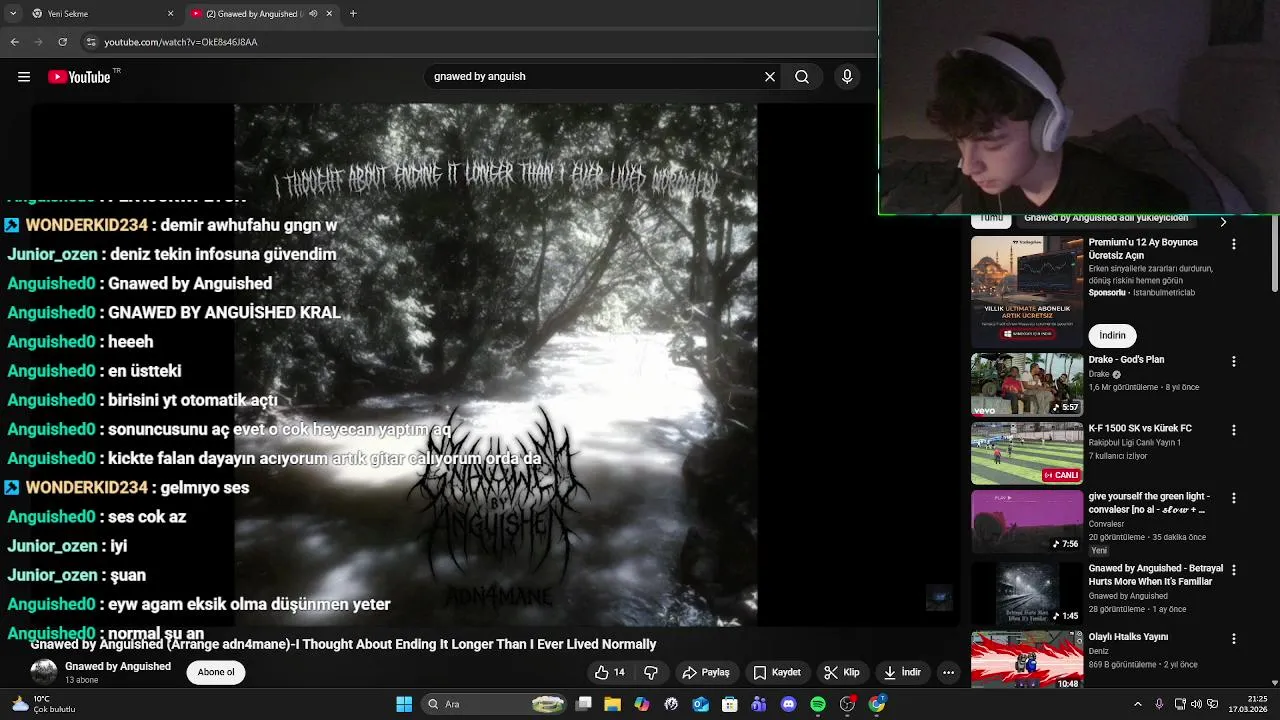Like the video with thumbs up
Image resolution: width=1280 pixels, height=720 pixels.
610,672
